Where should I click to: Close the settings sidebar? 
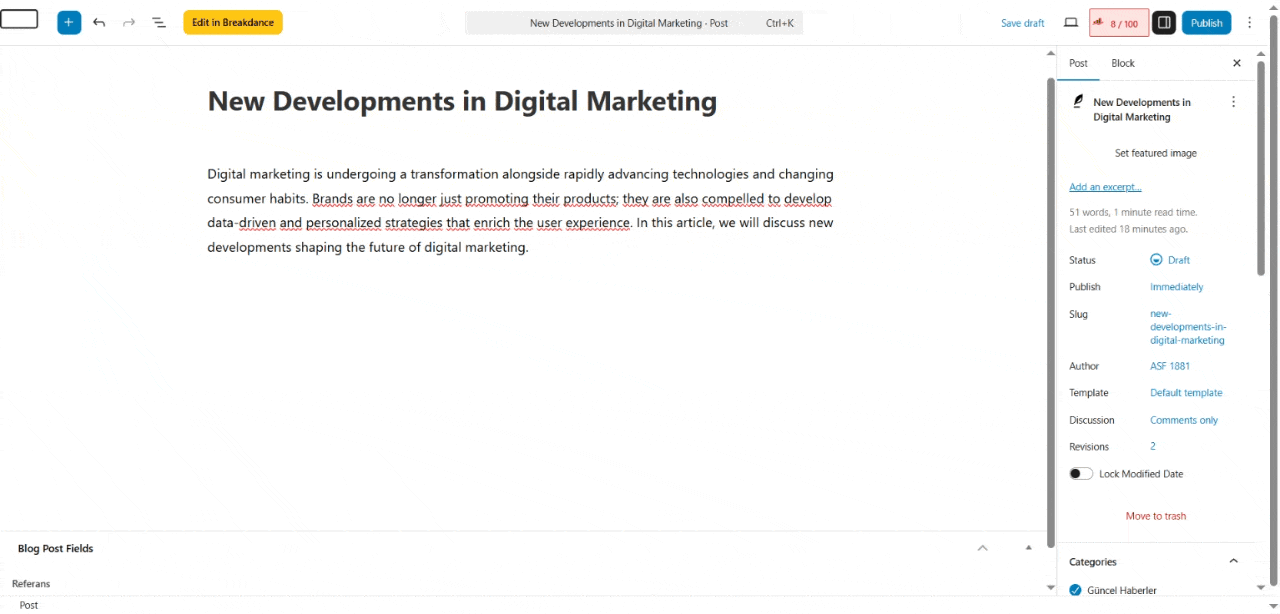tap(1236, 63)
